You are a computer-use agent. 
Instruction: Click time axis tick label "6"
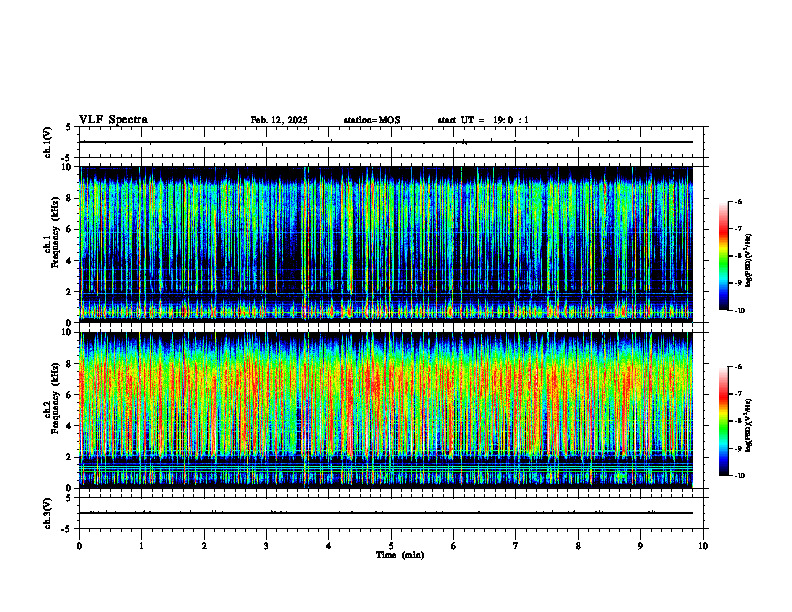click(x=454, y=546)
